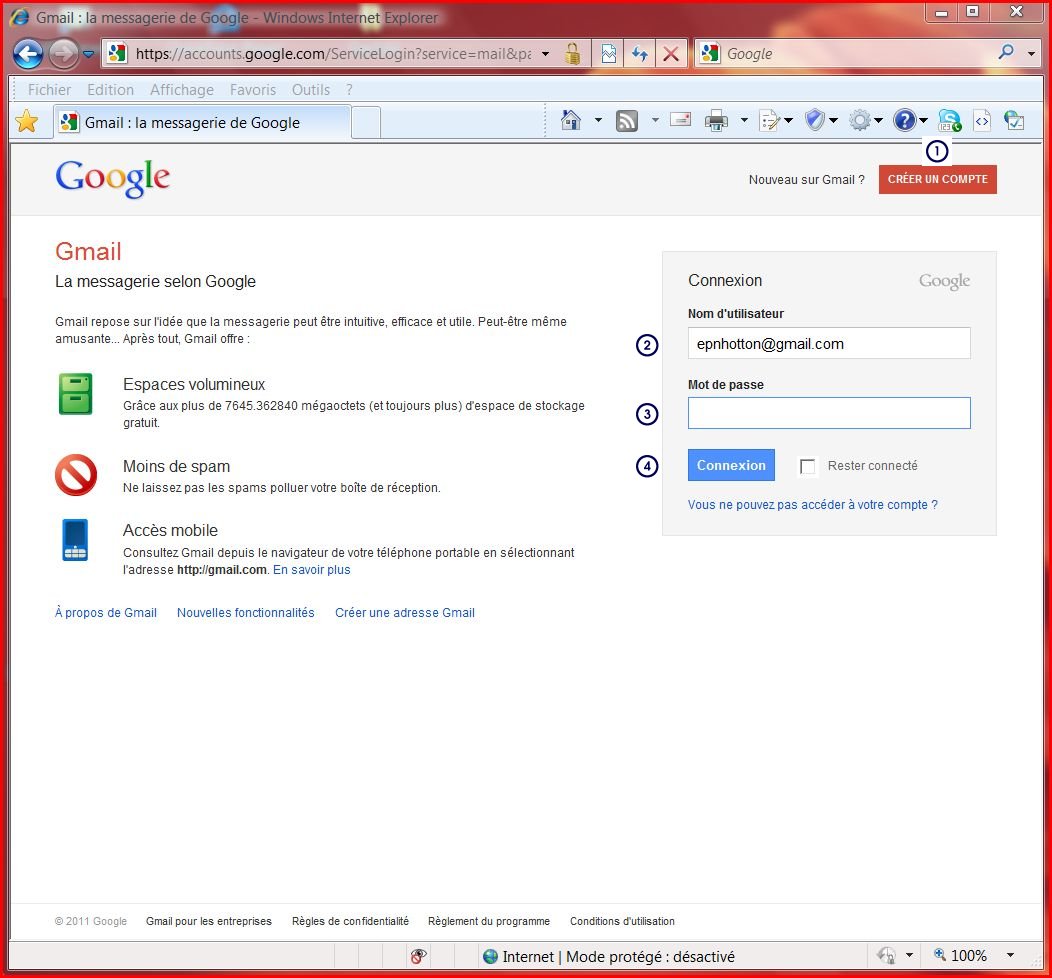Toggle the Compatibility View icon

pyautogui.click(x=609, y=54)
